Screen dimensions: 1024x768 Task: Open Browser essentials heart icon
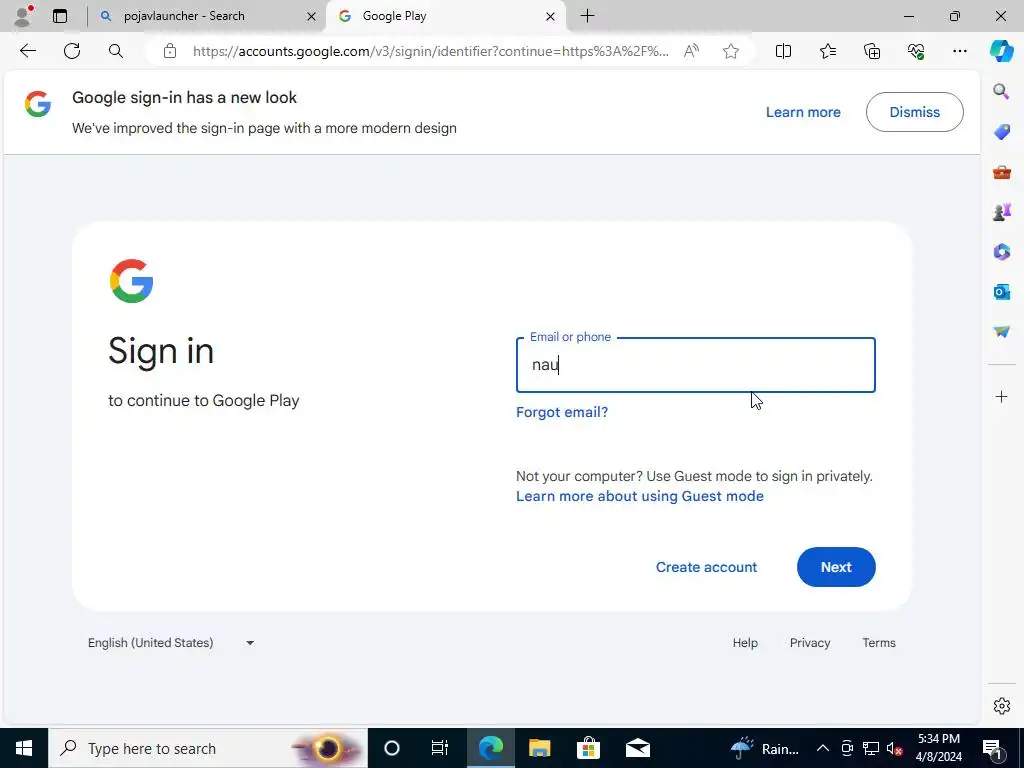pos(916,51)
